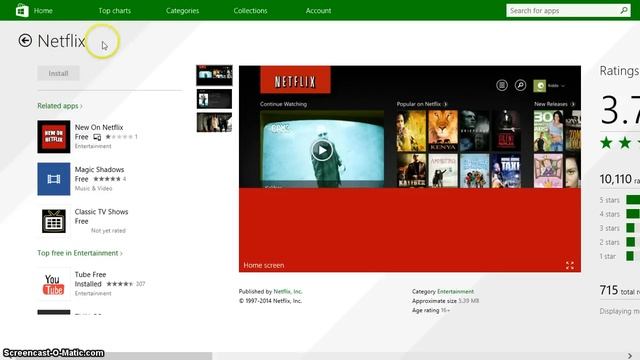This screenshot has width=640, height=360.
Task: Click the Windows Store bag logo
Action: point(22,10)
